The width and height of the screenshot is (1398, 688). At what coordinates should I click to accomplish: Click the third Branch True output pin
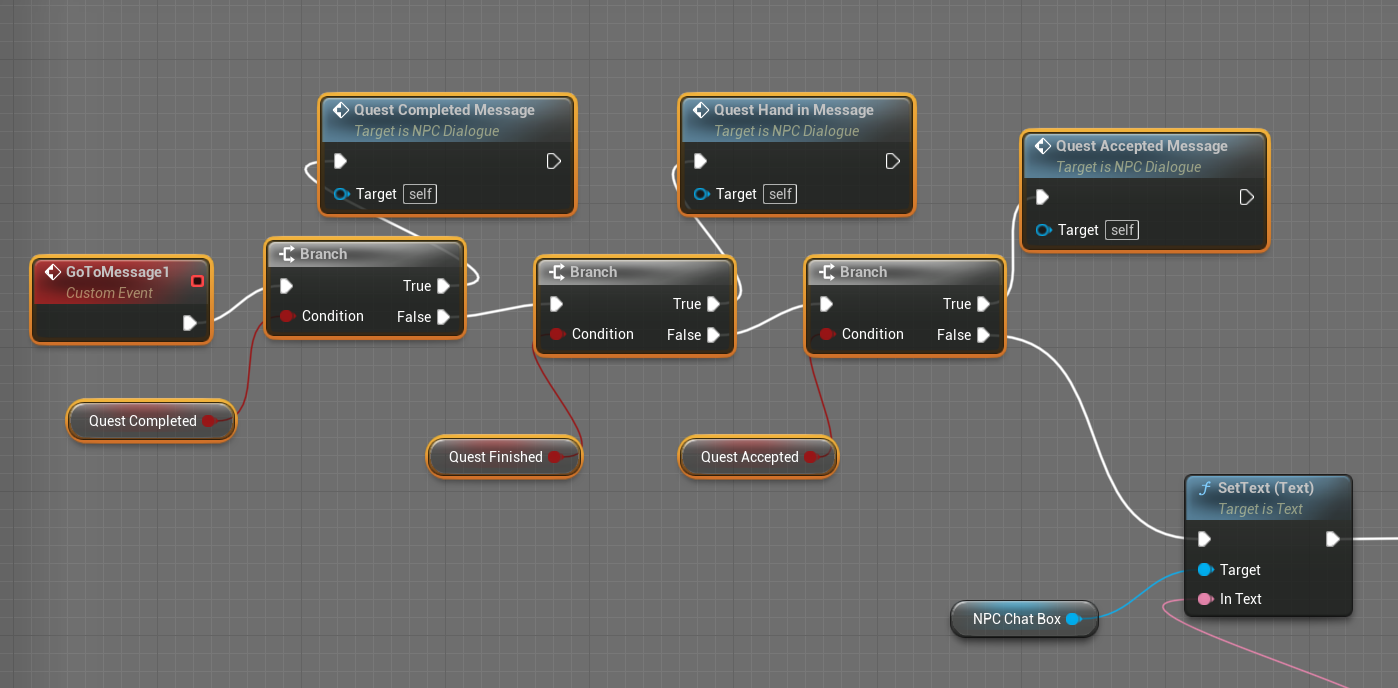[984, 304]
